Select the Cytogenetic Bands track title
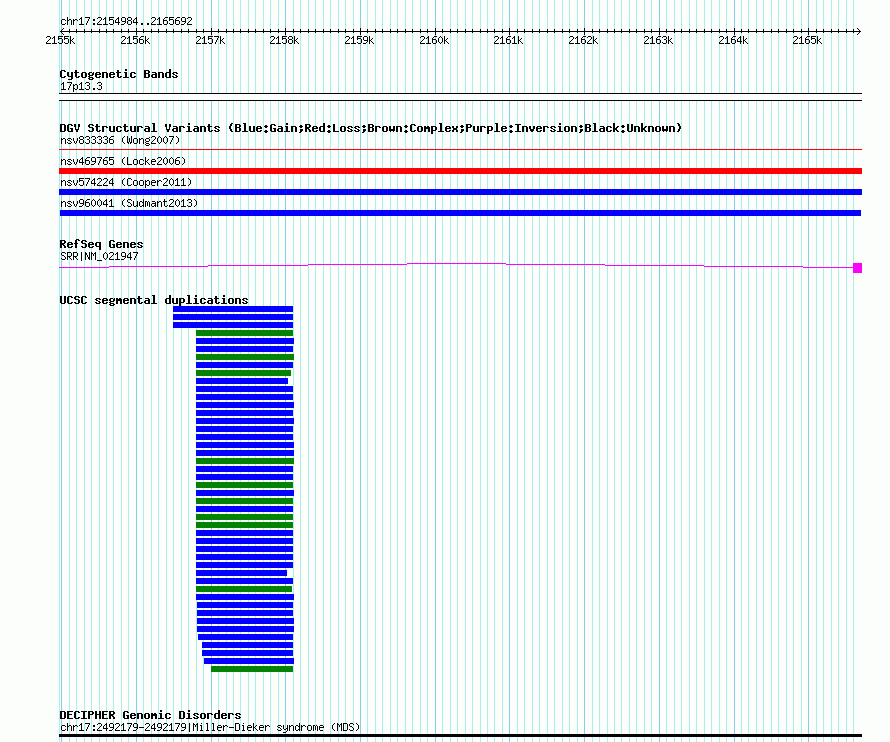This screenshot has height=742, width=890. [x=119, y=74]
